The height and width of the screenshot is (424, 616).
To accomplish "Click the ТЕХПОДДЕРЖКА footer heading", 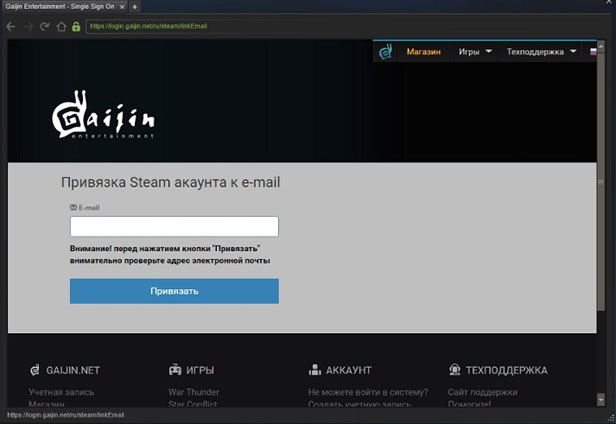I will [x=506, y=370].
